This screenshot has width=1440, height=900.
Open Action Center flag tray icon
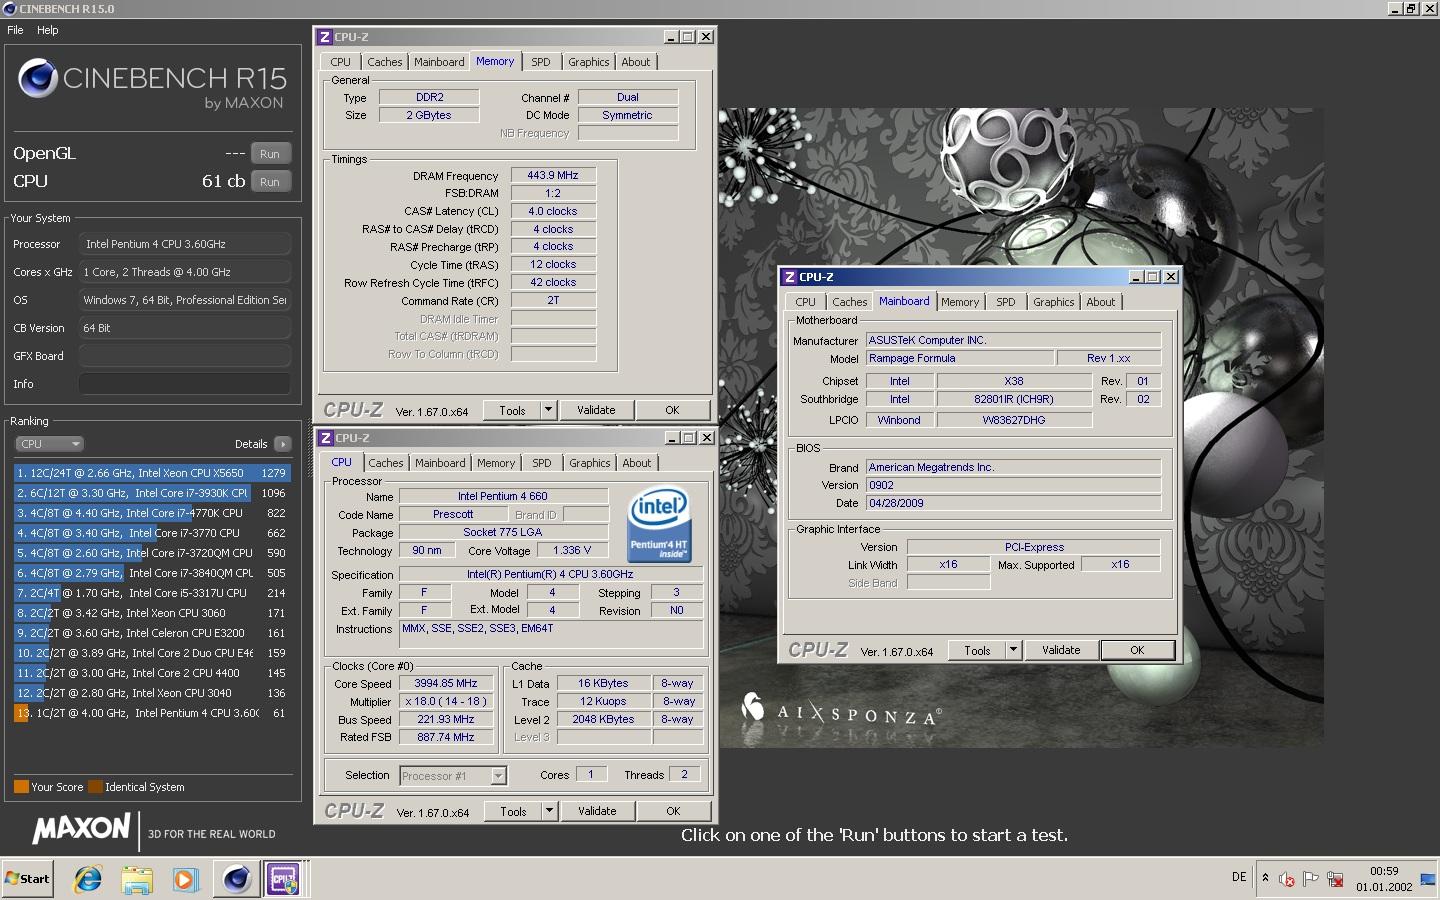pyautogui.click(x=1310, y=879)
